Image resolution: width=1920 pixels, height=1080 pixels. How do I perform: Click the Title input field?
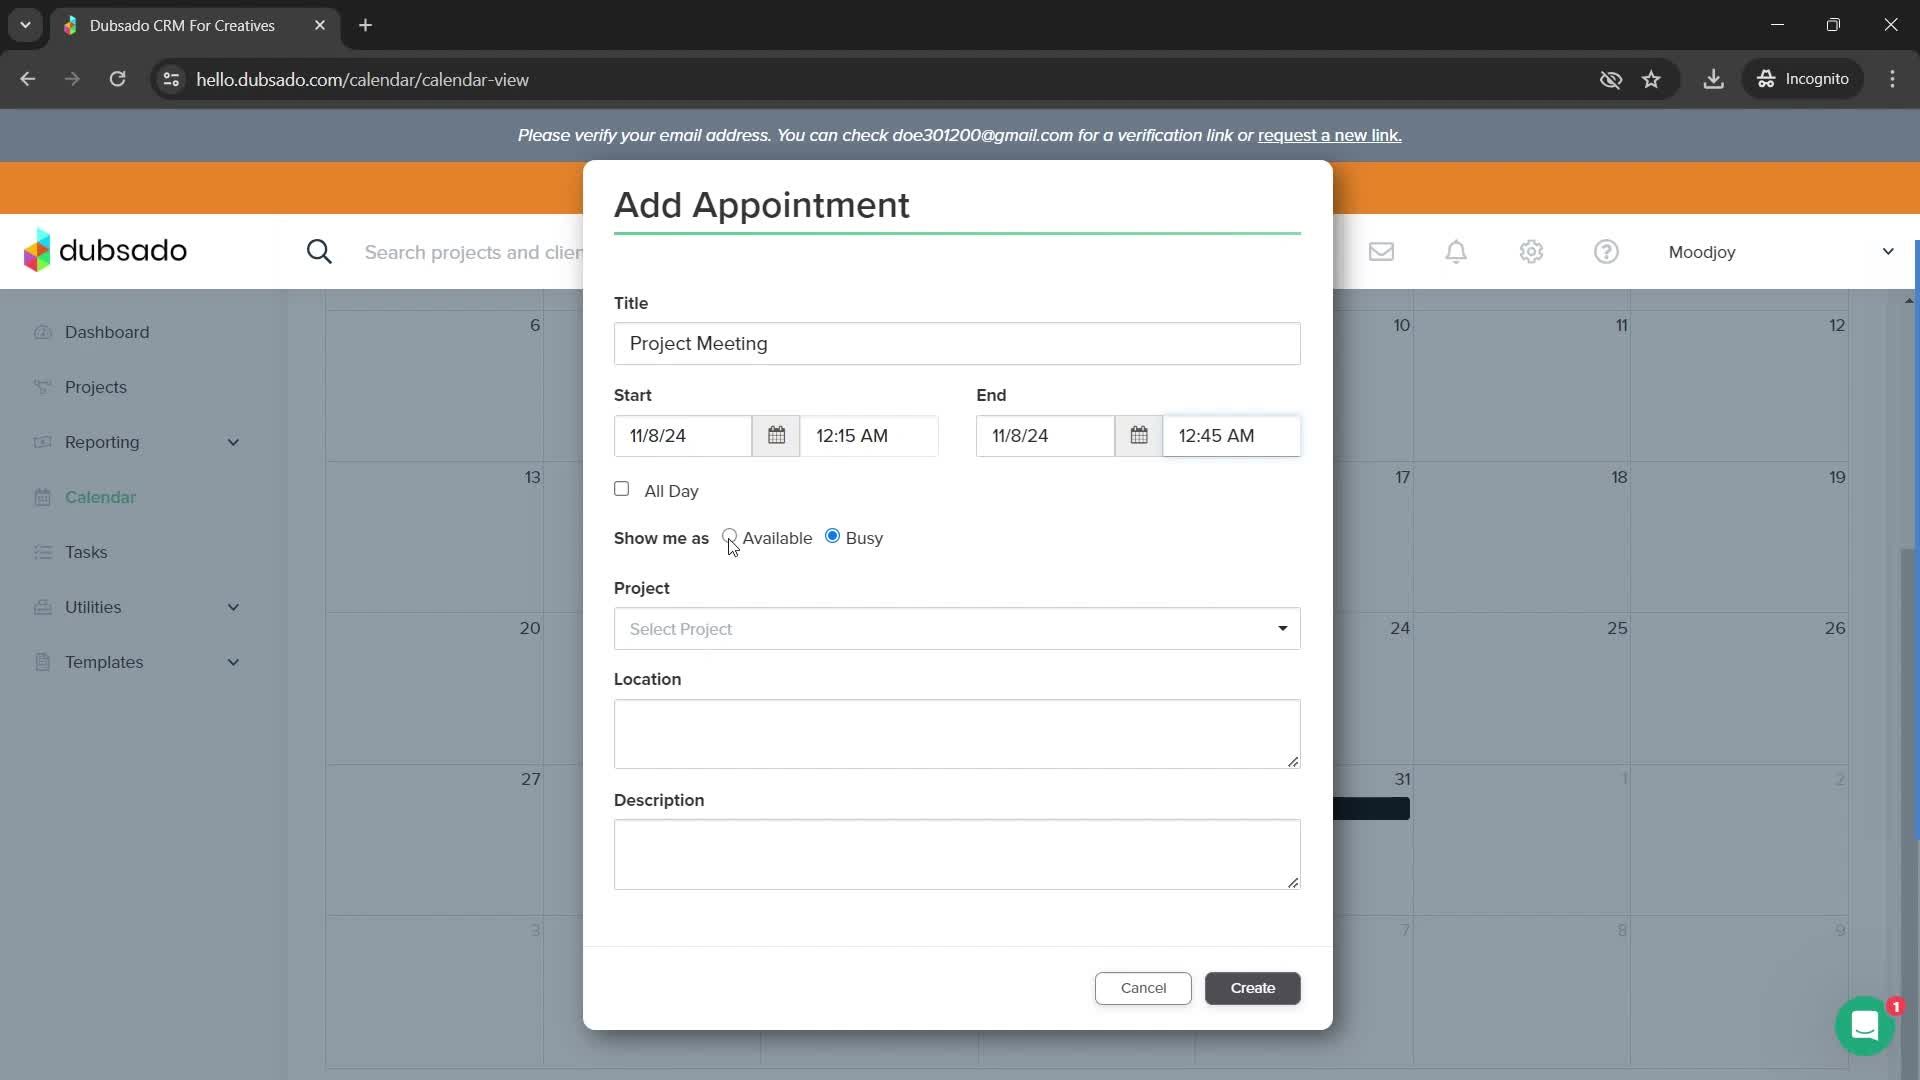tap(957, 344)
